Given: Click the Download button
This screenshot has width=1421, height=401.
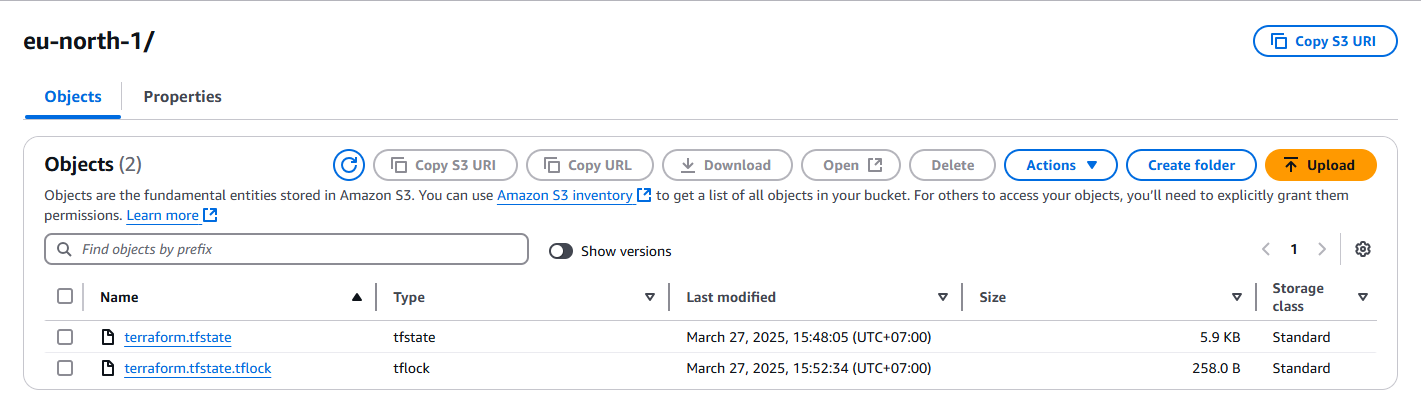Looking at the screenshot, I should 725,165.
